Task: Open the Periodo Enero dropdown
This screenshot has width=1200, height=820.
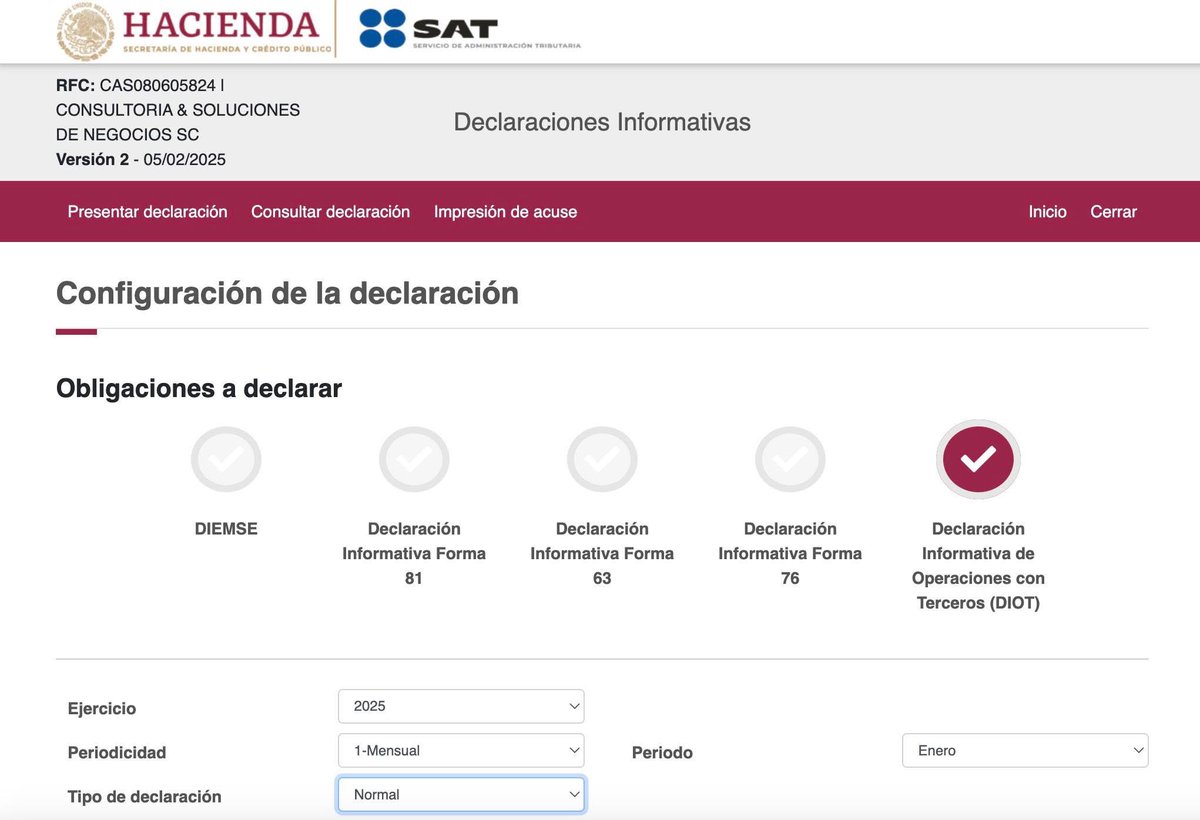Action: point(1025,750)
